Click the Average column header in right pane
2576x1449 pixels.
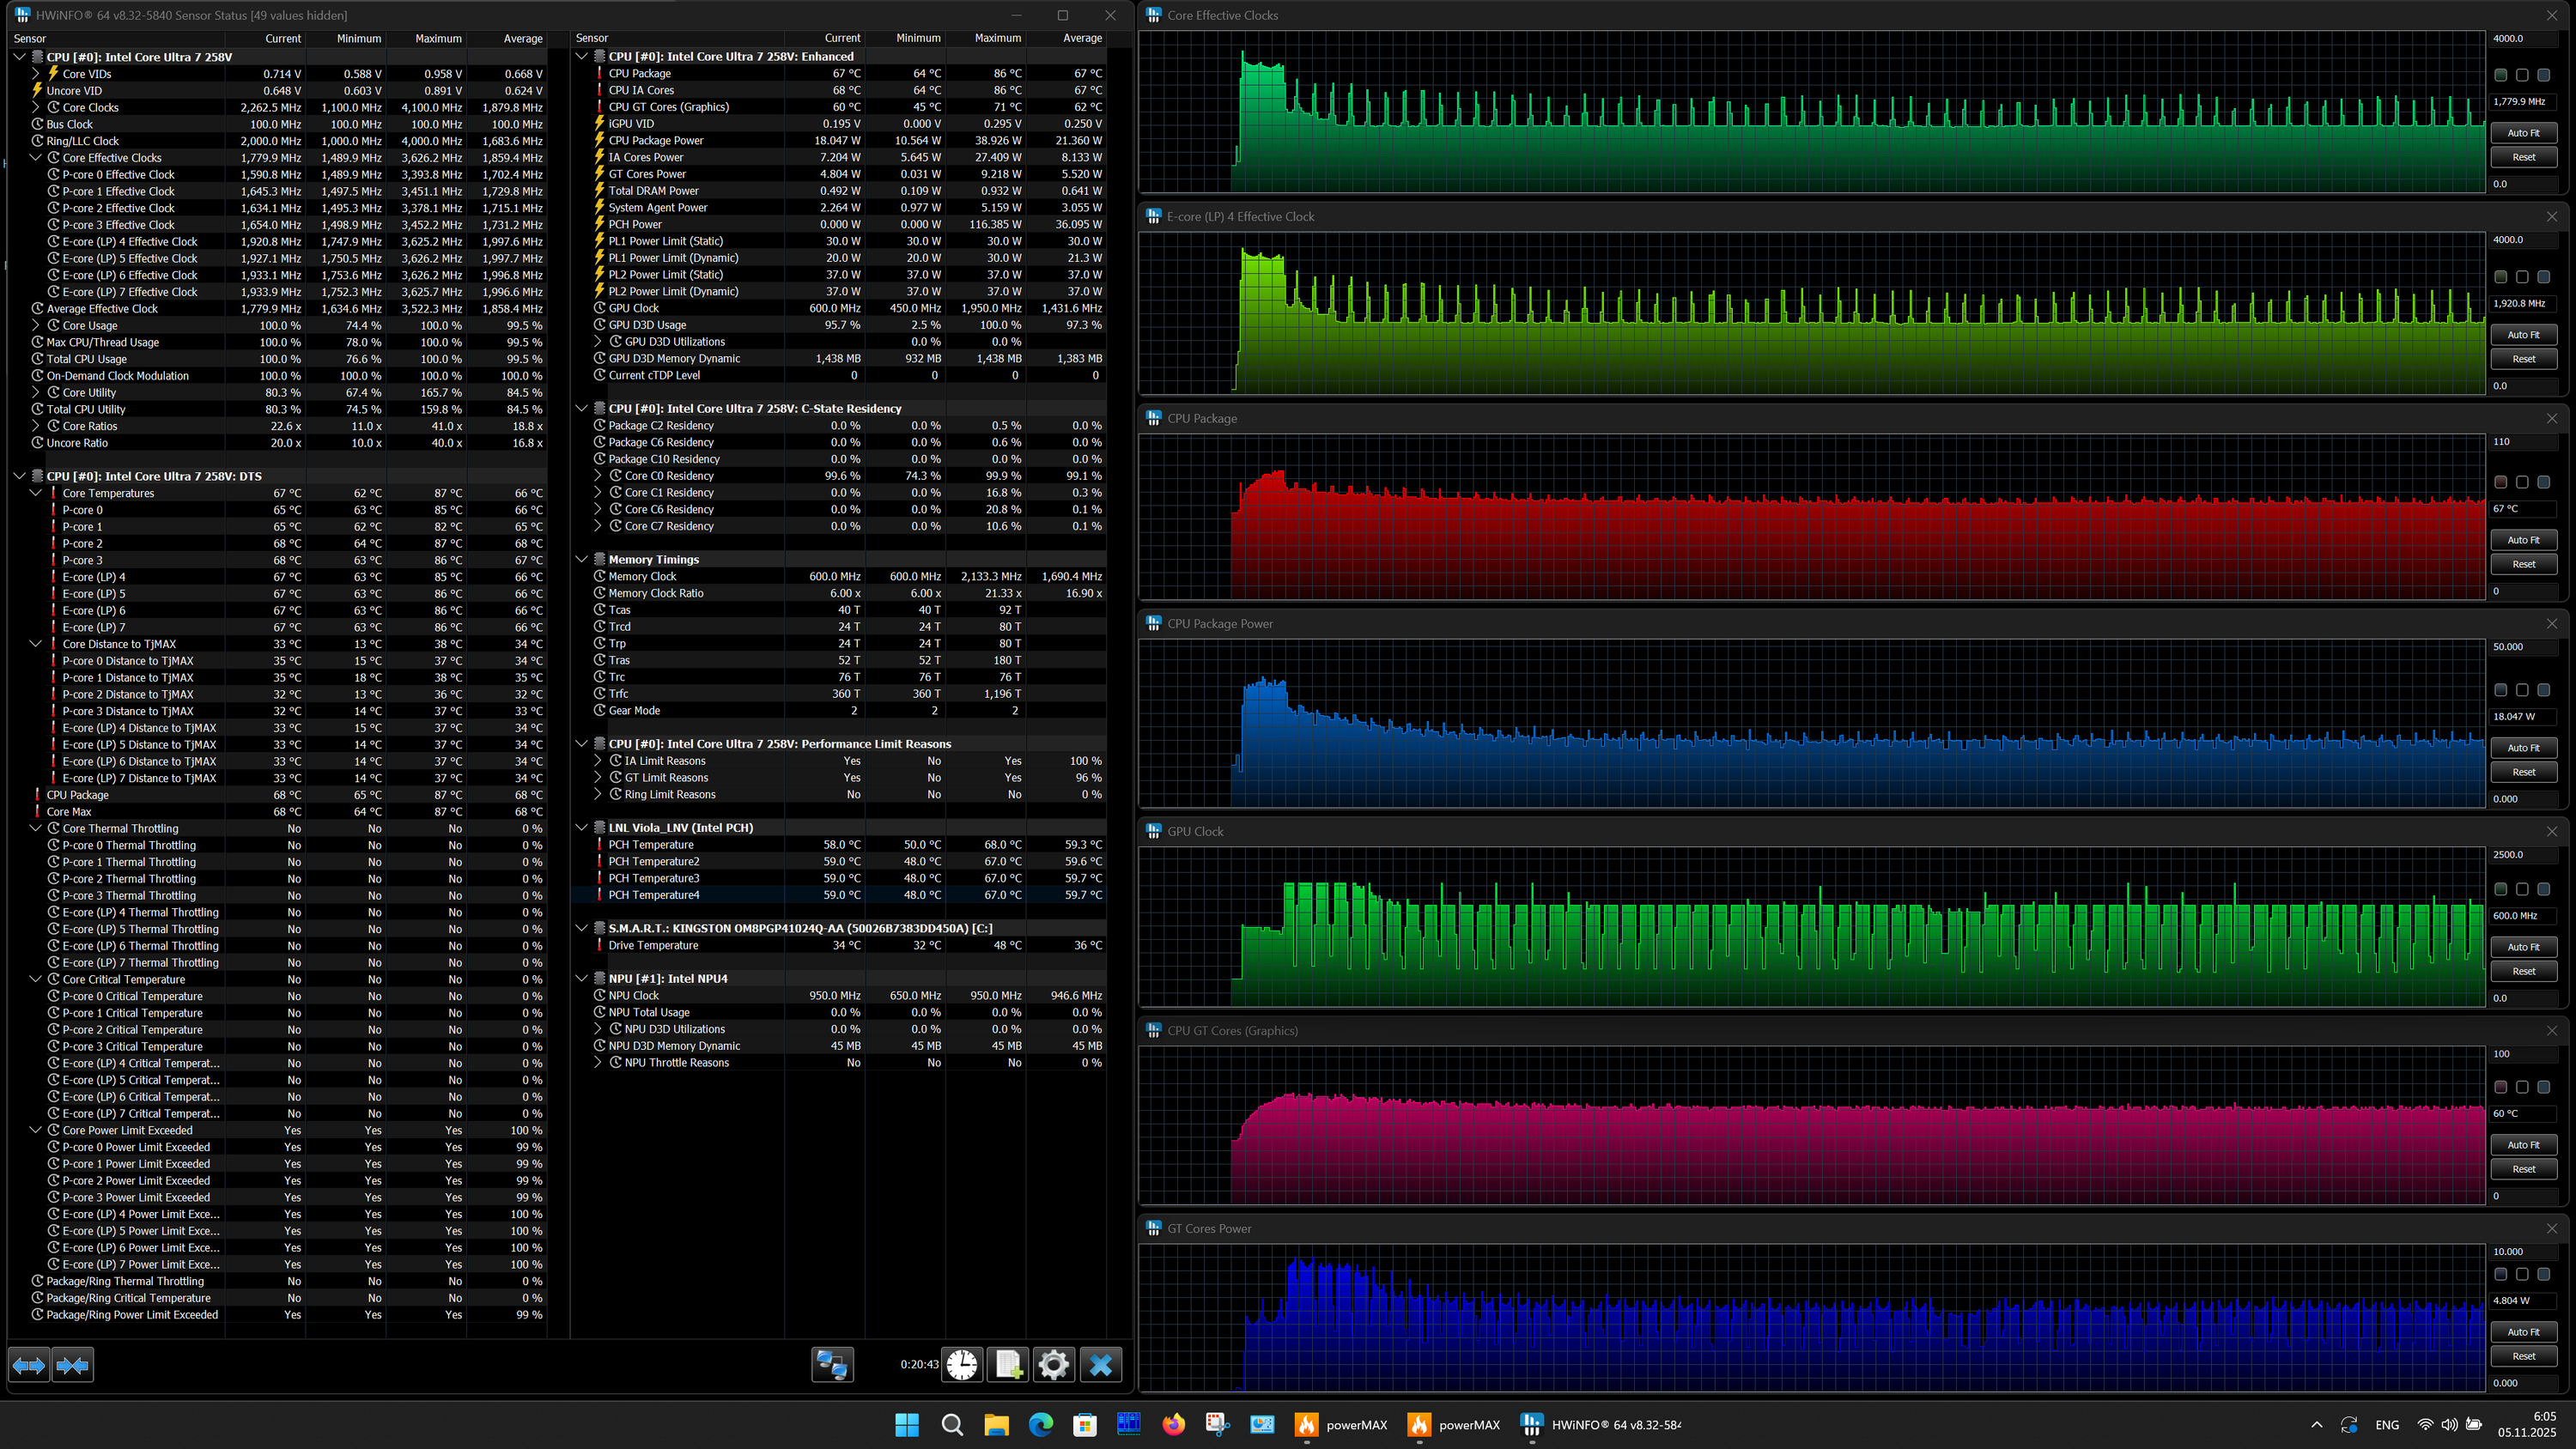1082,38
